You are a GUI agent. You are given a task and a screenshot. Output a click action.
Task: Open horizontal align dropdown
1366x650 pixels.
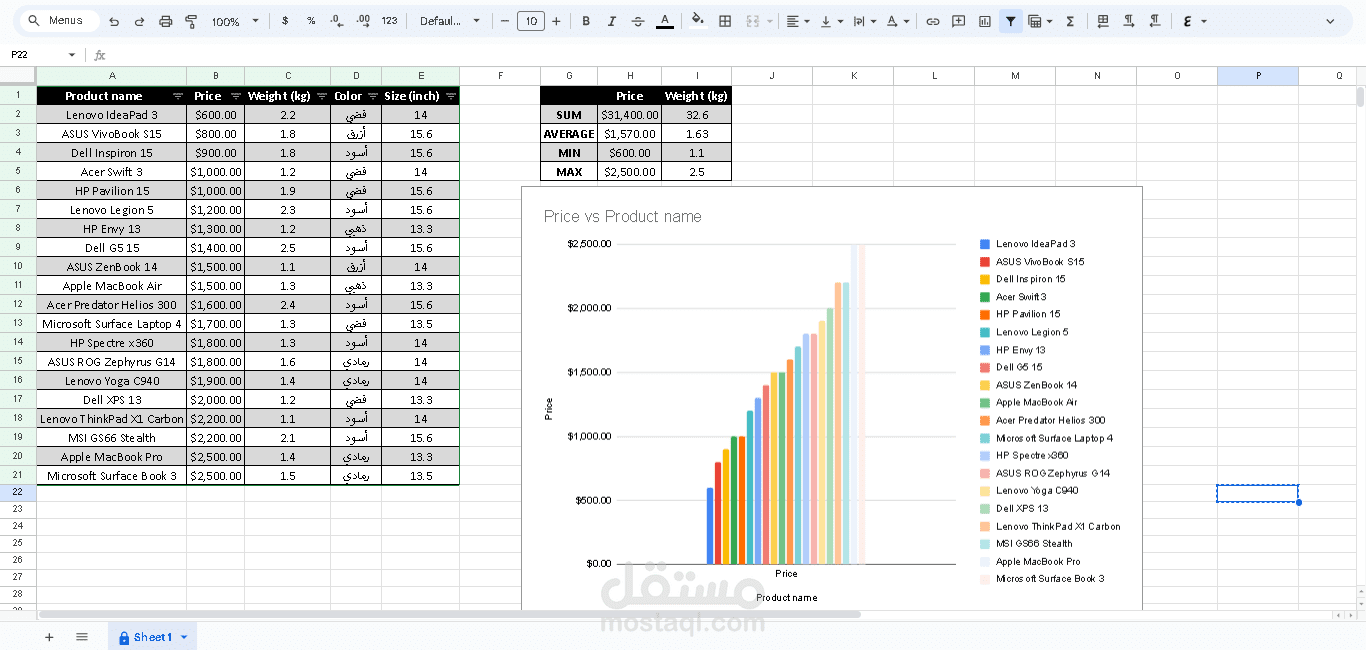pos(798,21)
